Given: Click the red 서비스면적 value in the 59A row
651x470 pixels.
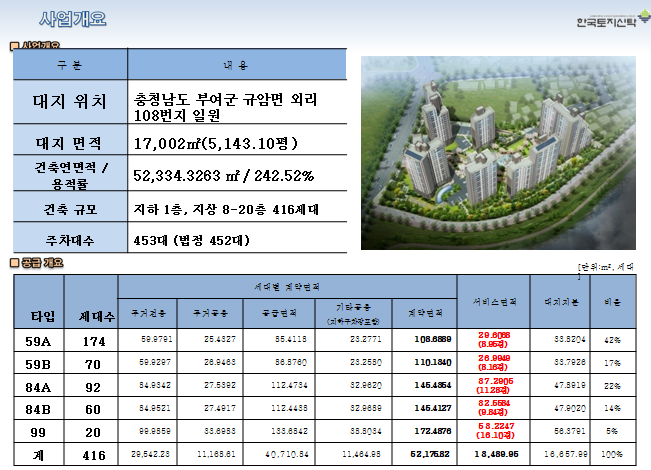Looking at the screenshot, I should point(494,340).
